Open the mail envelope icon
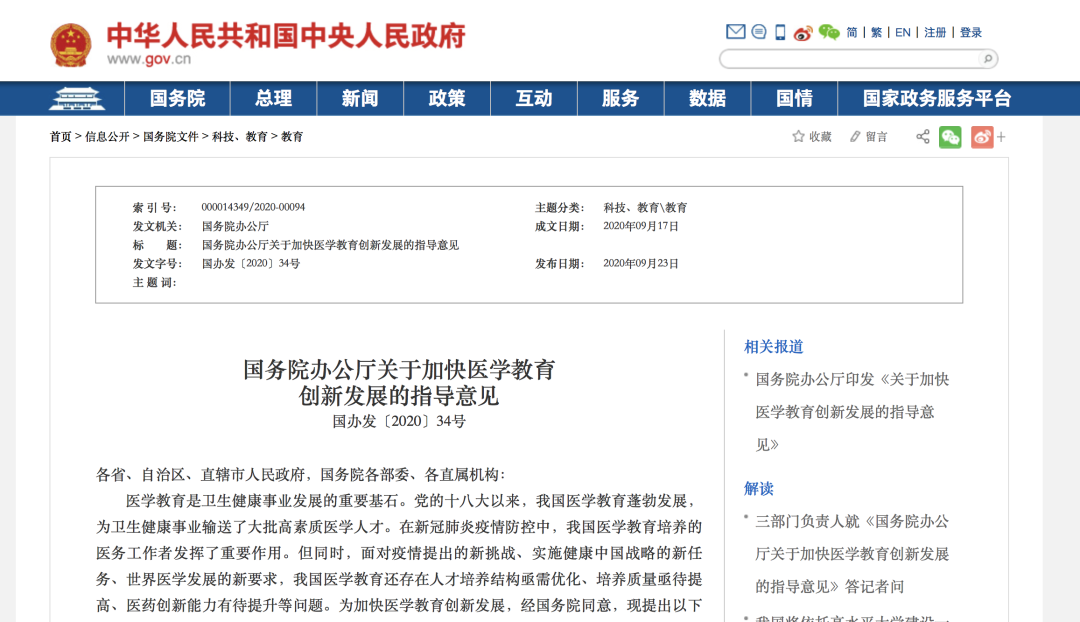 click(735, 32)
